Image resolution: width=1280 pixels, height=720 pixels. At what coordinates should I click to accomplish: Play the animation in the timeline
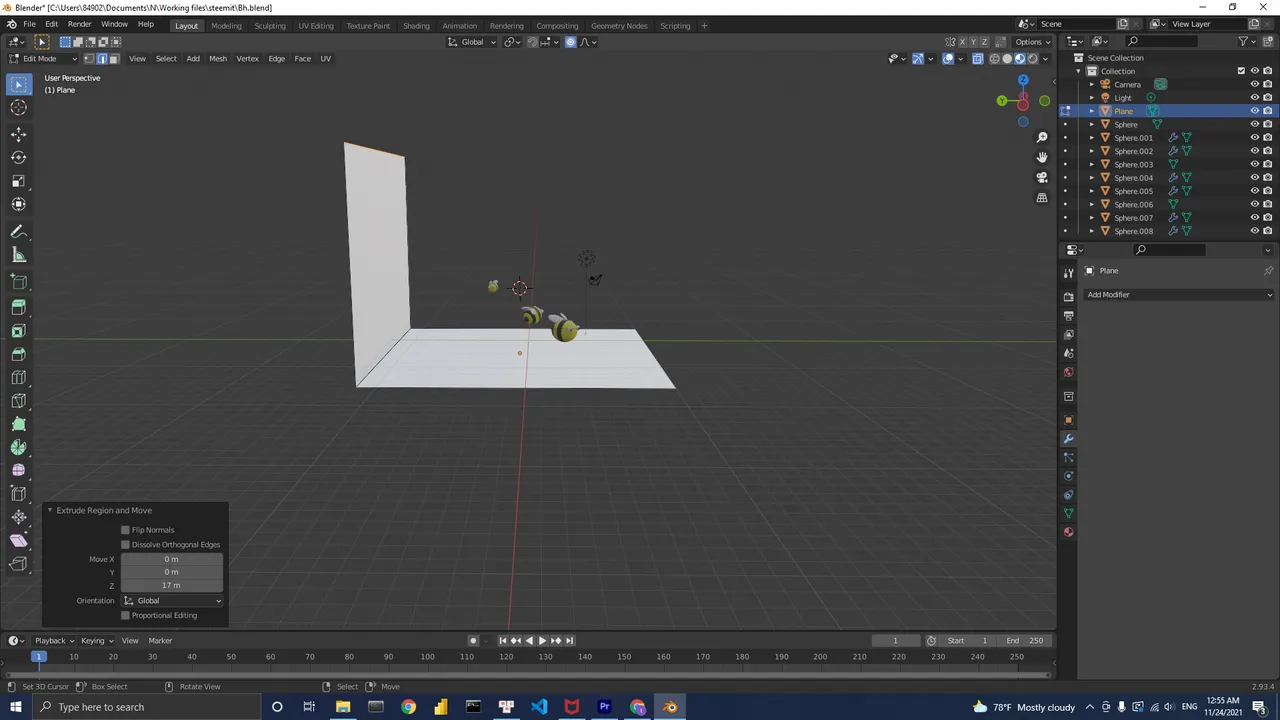click(542, 641)
